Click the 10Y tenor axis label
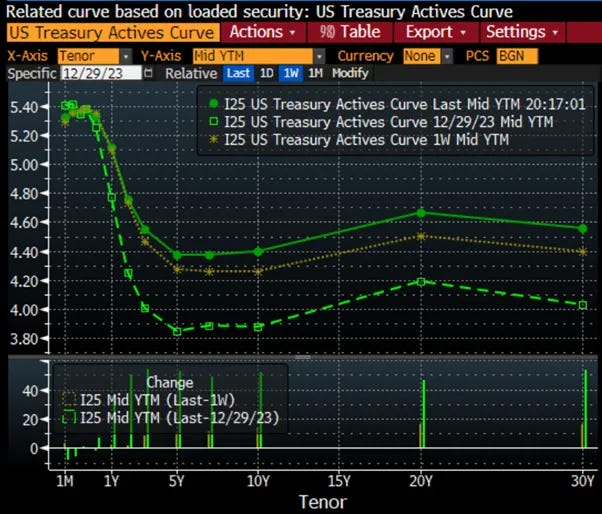The image size is (602, 514). [x=258, y=481]
